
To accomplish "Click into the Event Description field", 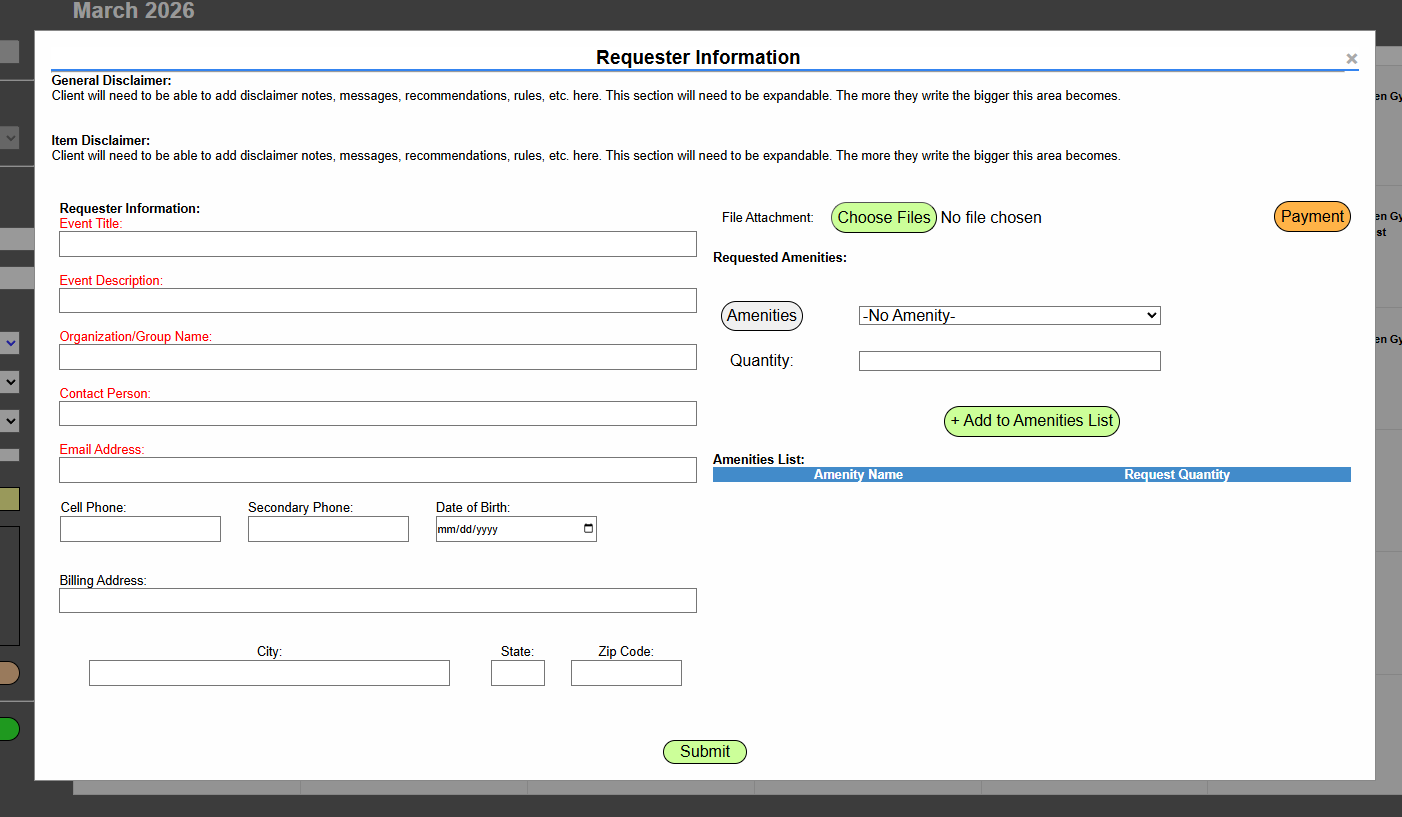I will (x=377, y=301).
